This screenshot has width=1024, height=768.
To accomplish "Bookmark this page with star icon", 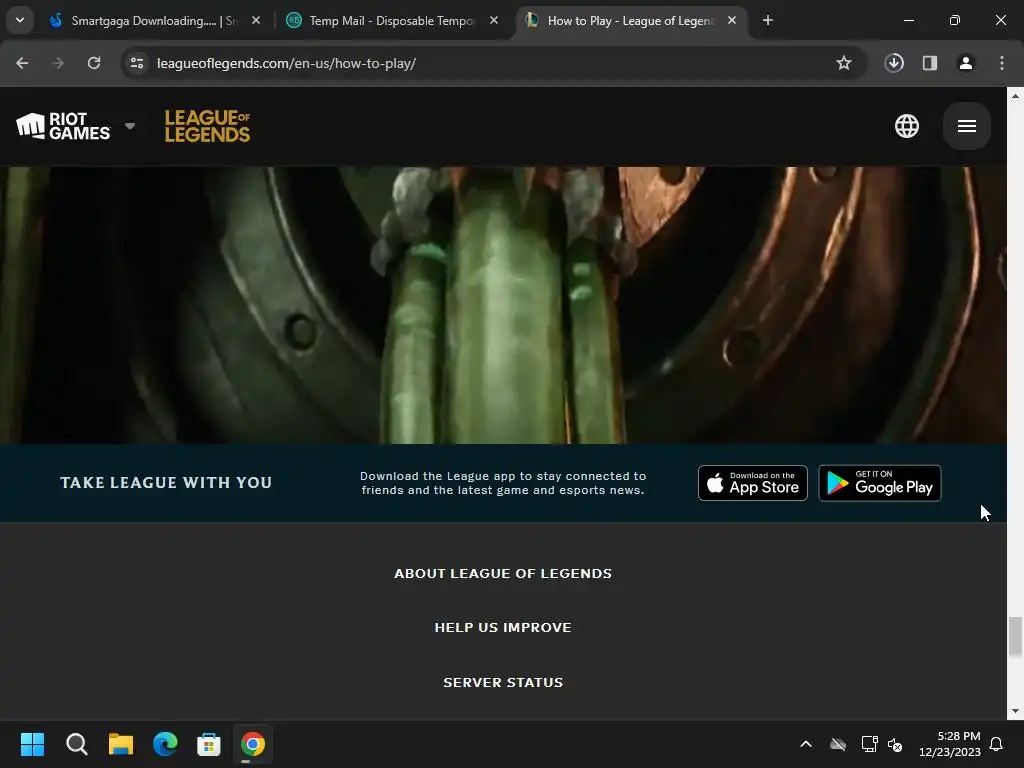I will 844,63.
